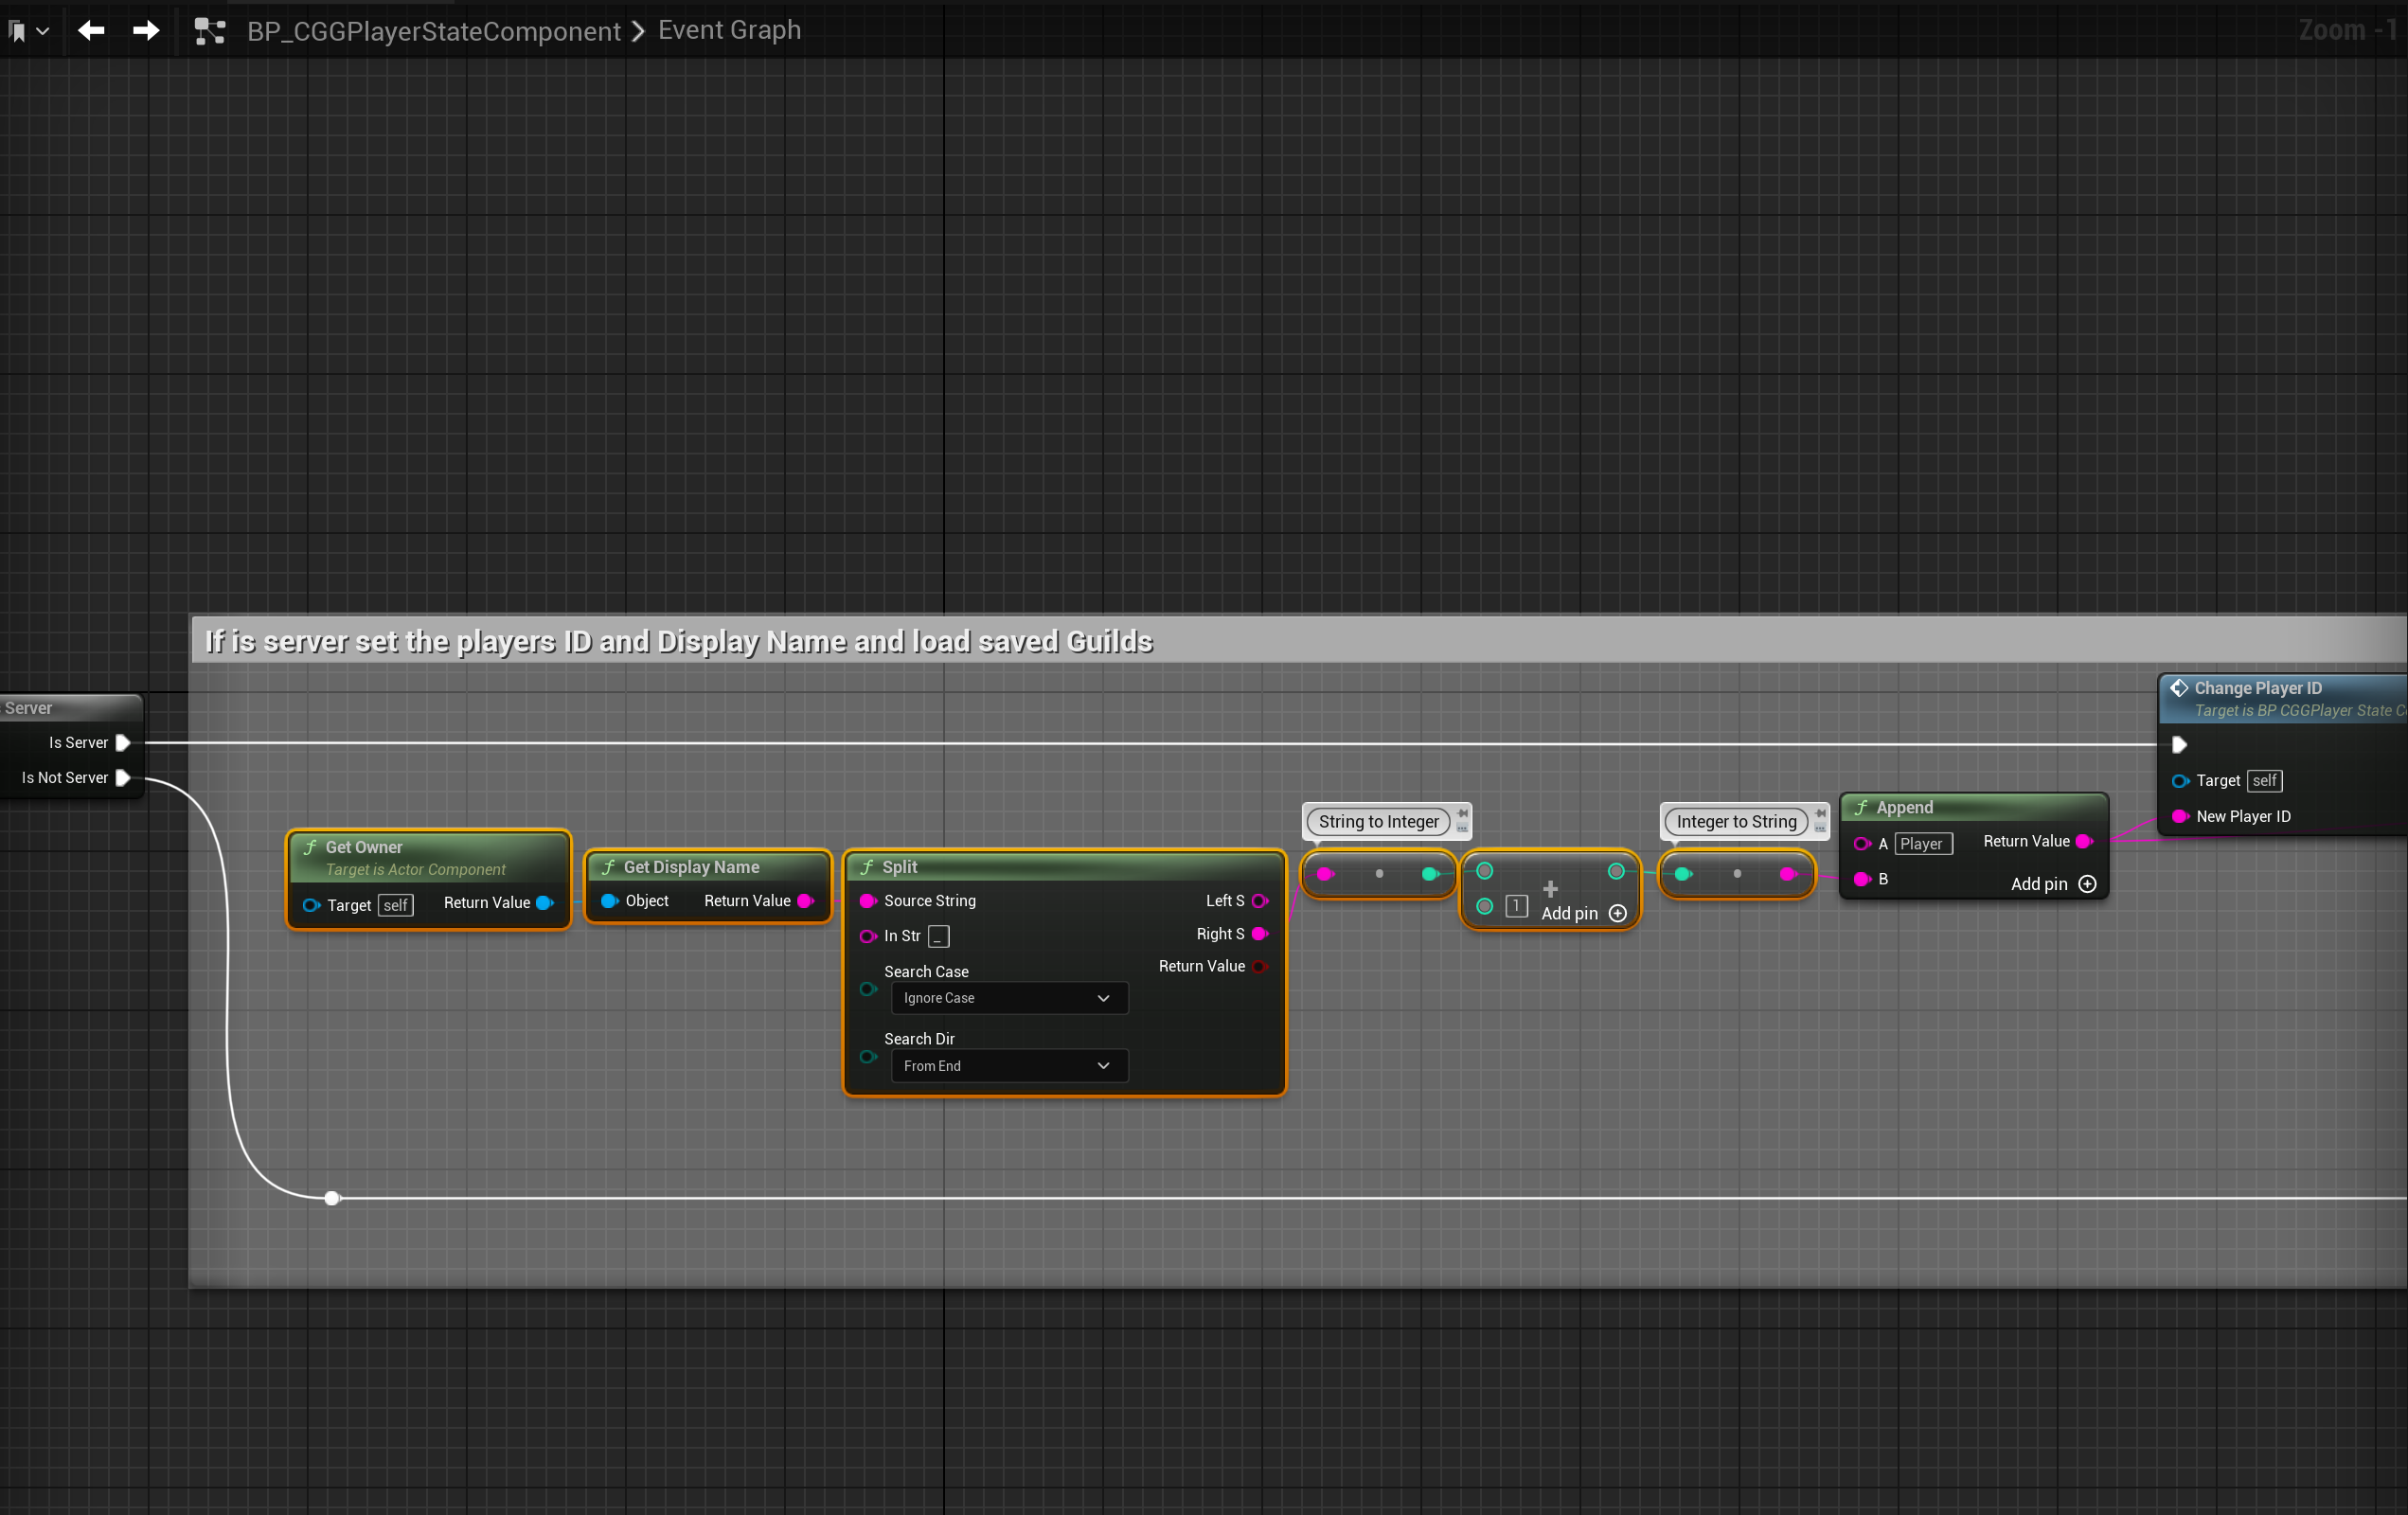Click the In Str input field on Split
This screenshot has width=2408, height=1515.
point(938,936)
